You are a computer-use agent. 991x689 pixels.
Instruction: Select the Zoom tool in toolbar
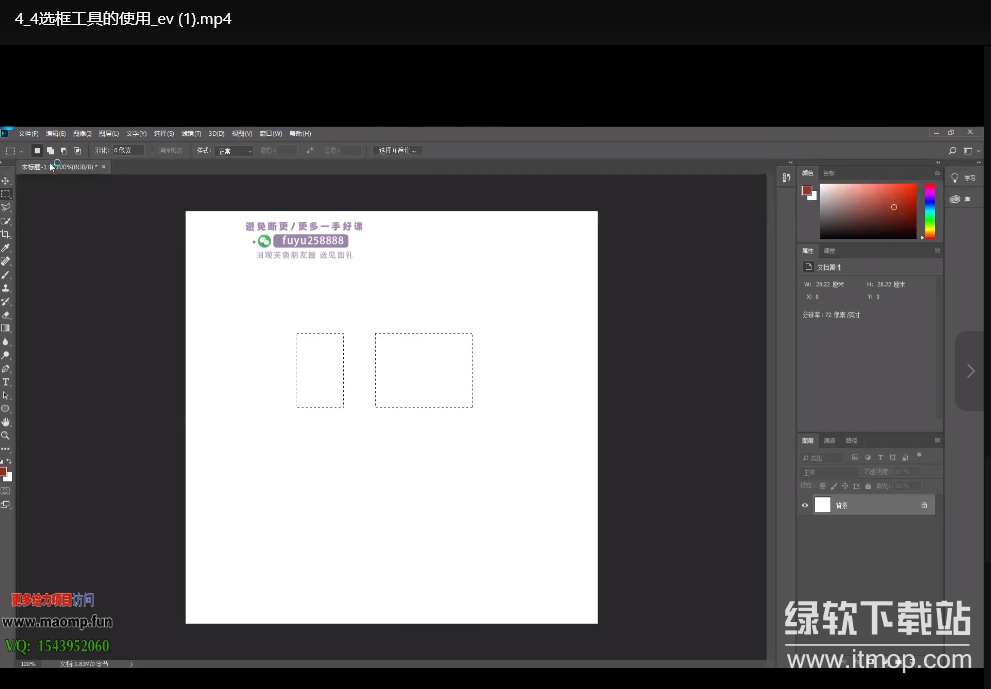coord(6,436)
